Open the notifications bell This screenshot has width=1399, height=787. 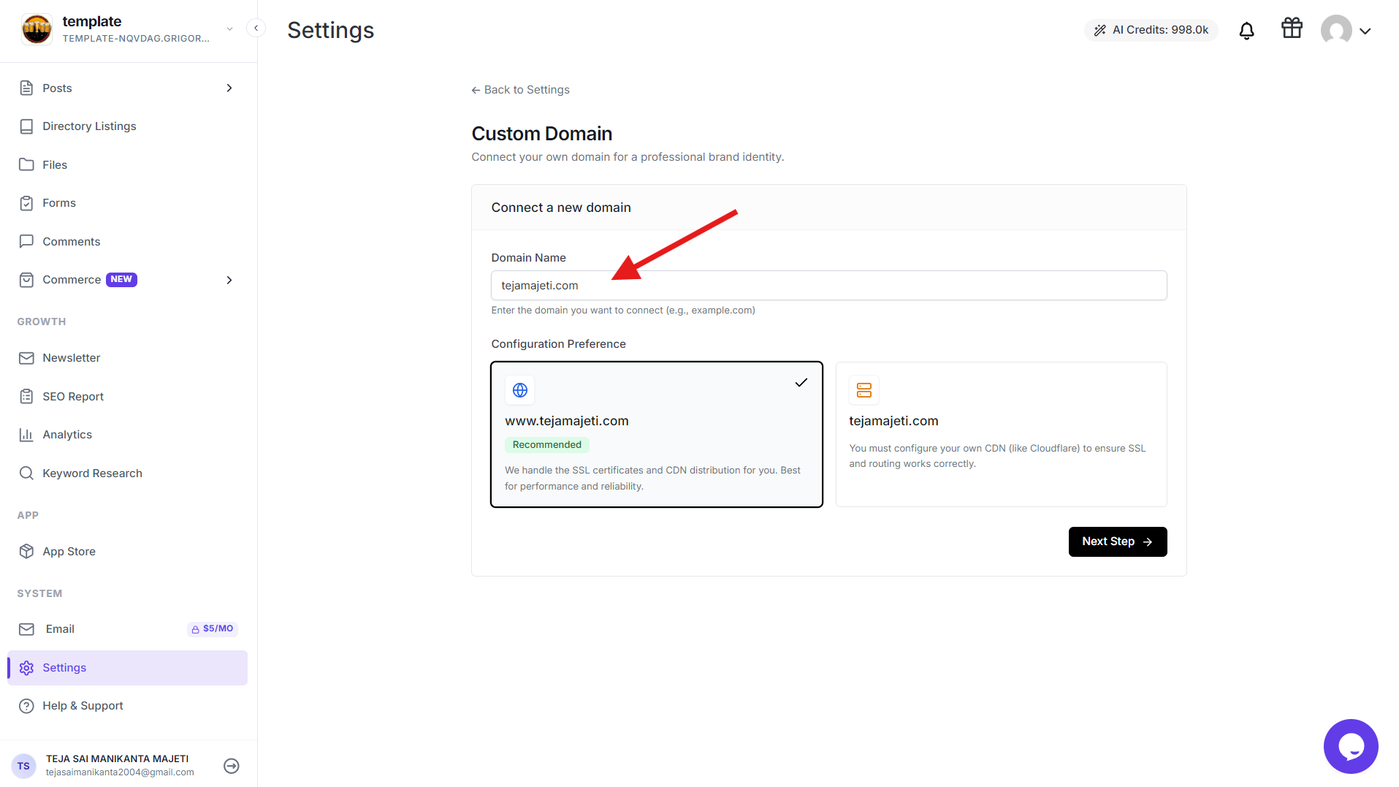pyautogui.click(x=1246, y=30)
